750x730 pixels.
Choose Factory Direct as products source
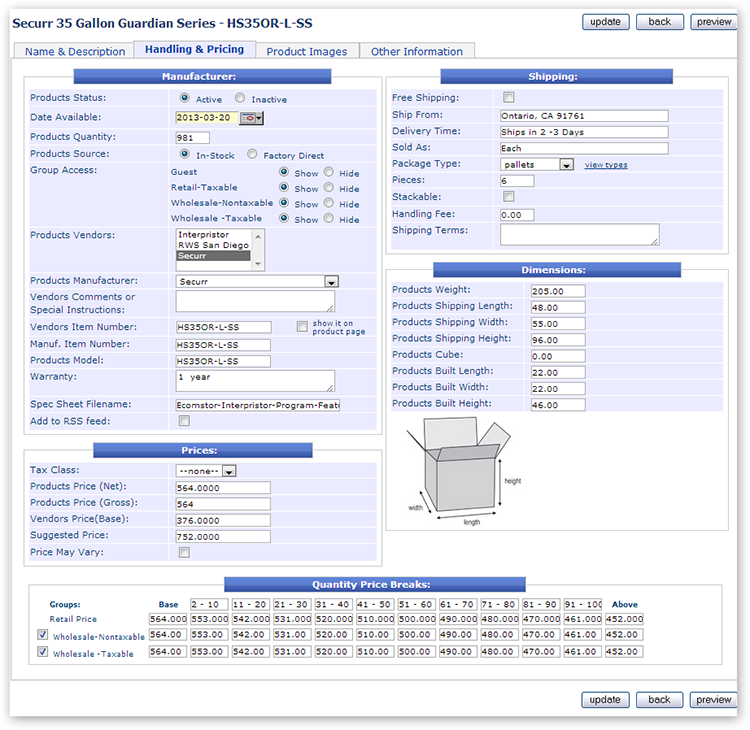pos(252,154)
